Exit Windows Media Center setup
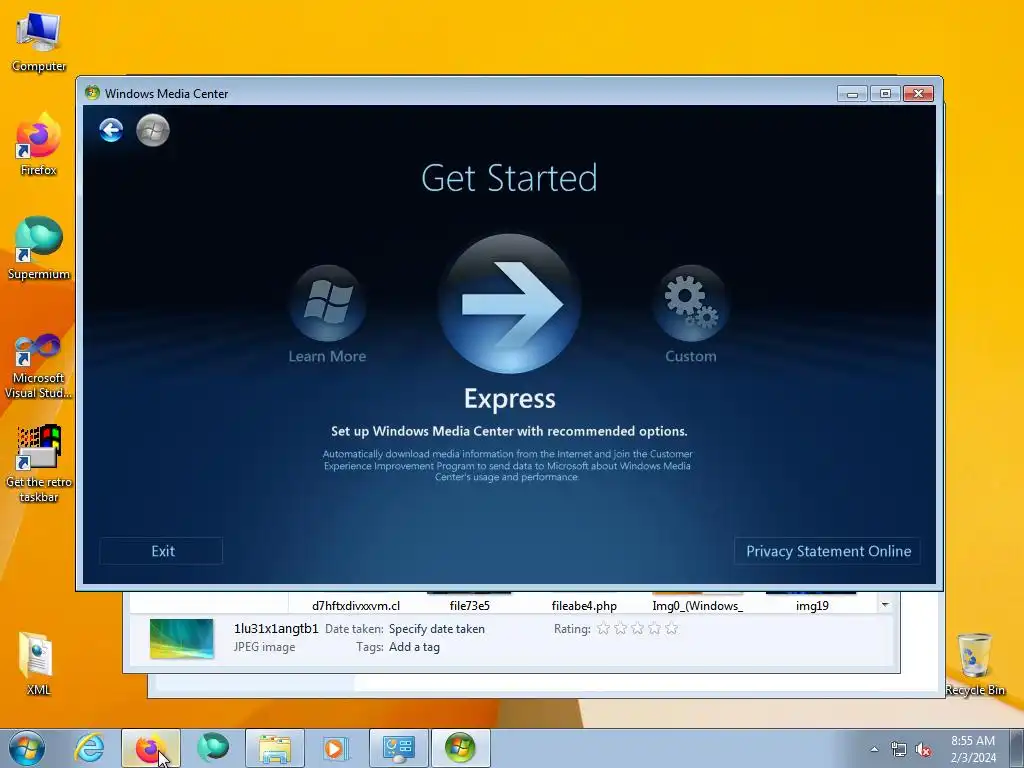The width and height of the screenshot is (1024, 768). 161,551
